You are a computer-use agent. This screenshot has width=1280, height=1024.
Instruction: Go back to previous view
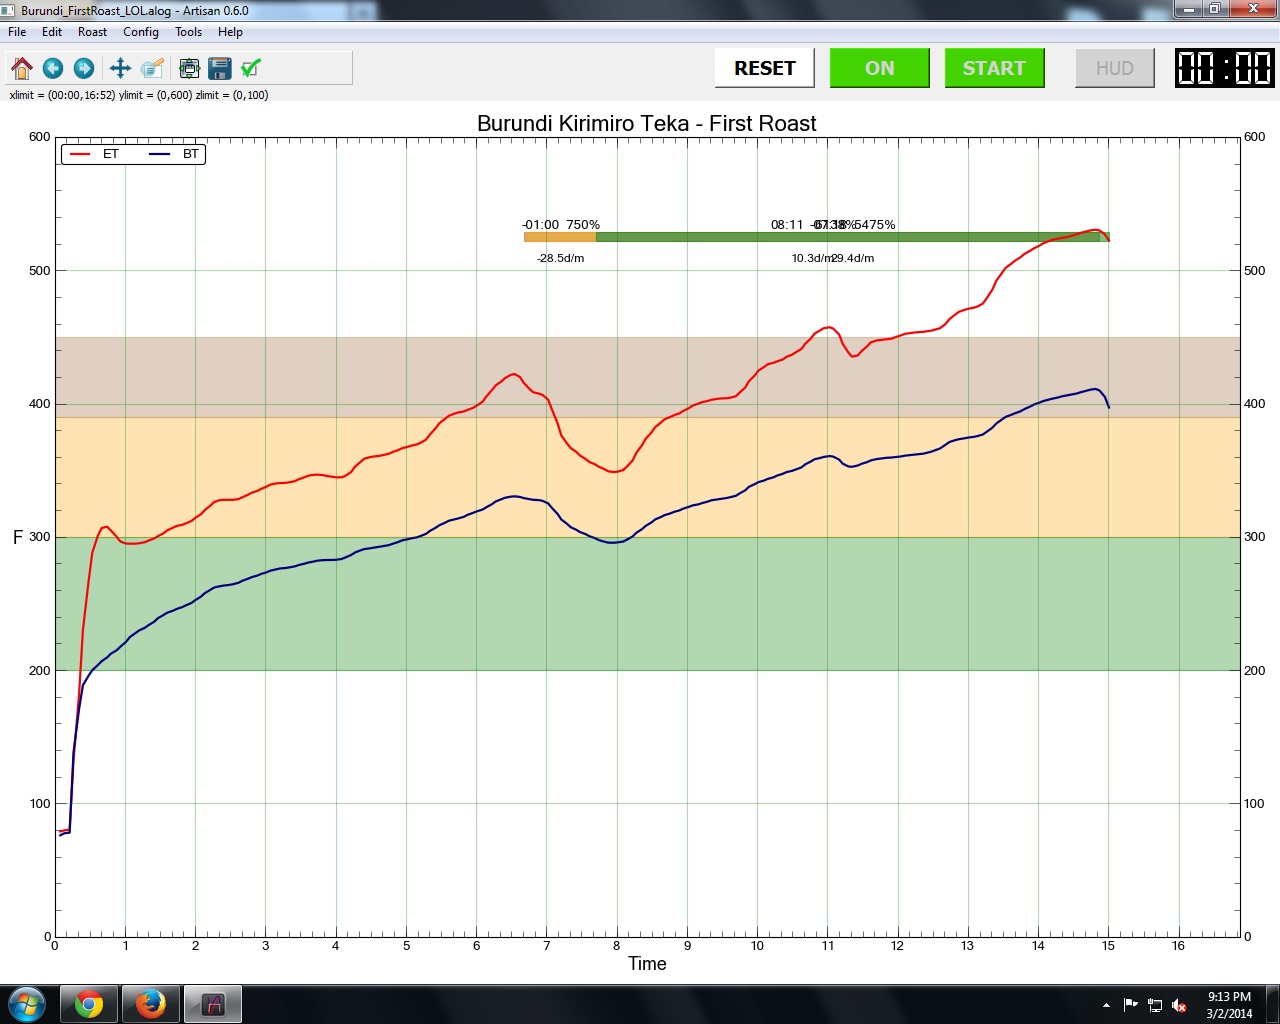53,68
